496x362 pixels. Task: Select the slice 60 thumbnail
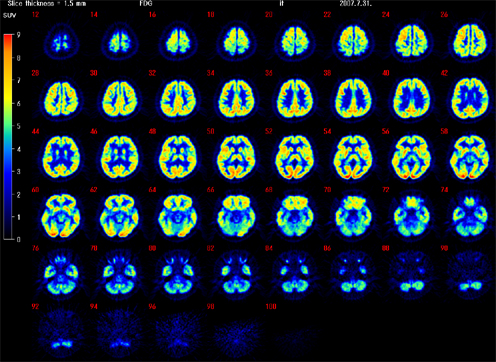click(x=61, y=216)
